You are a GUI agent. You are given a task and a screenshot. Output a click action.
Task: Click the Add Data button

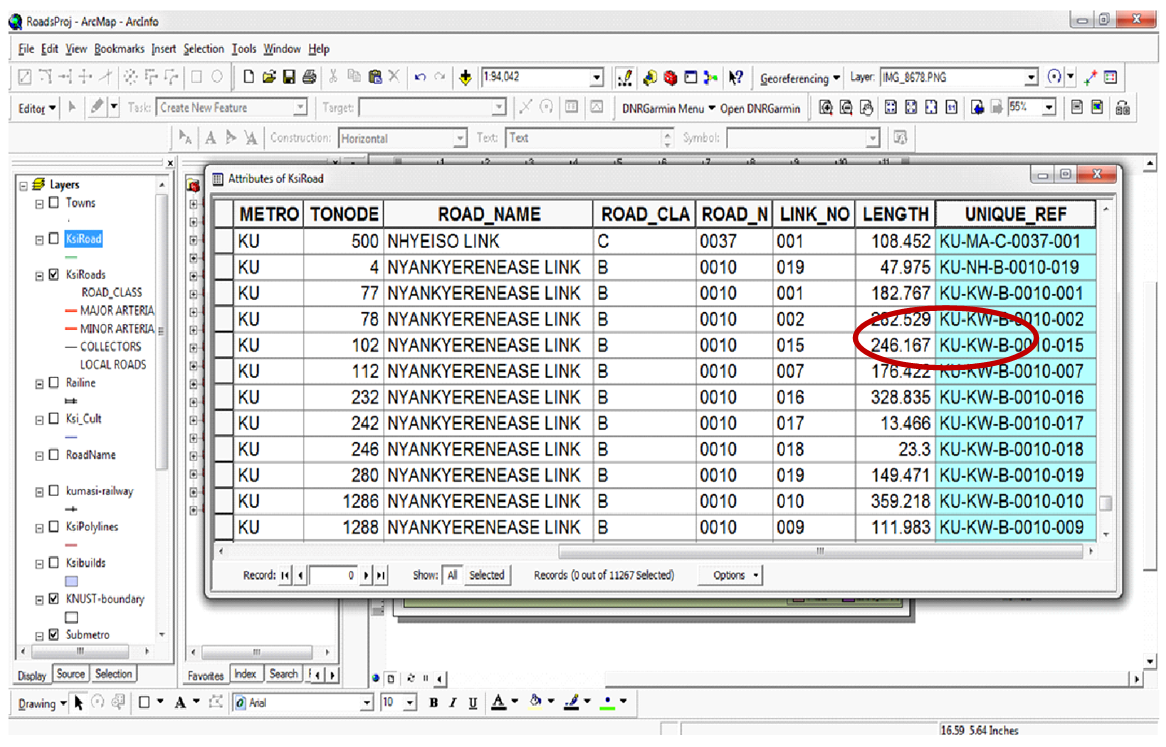pyautogui.click(x=467, y=78)
